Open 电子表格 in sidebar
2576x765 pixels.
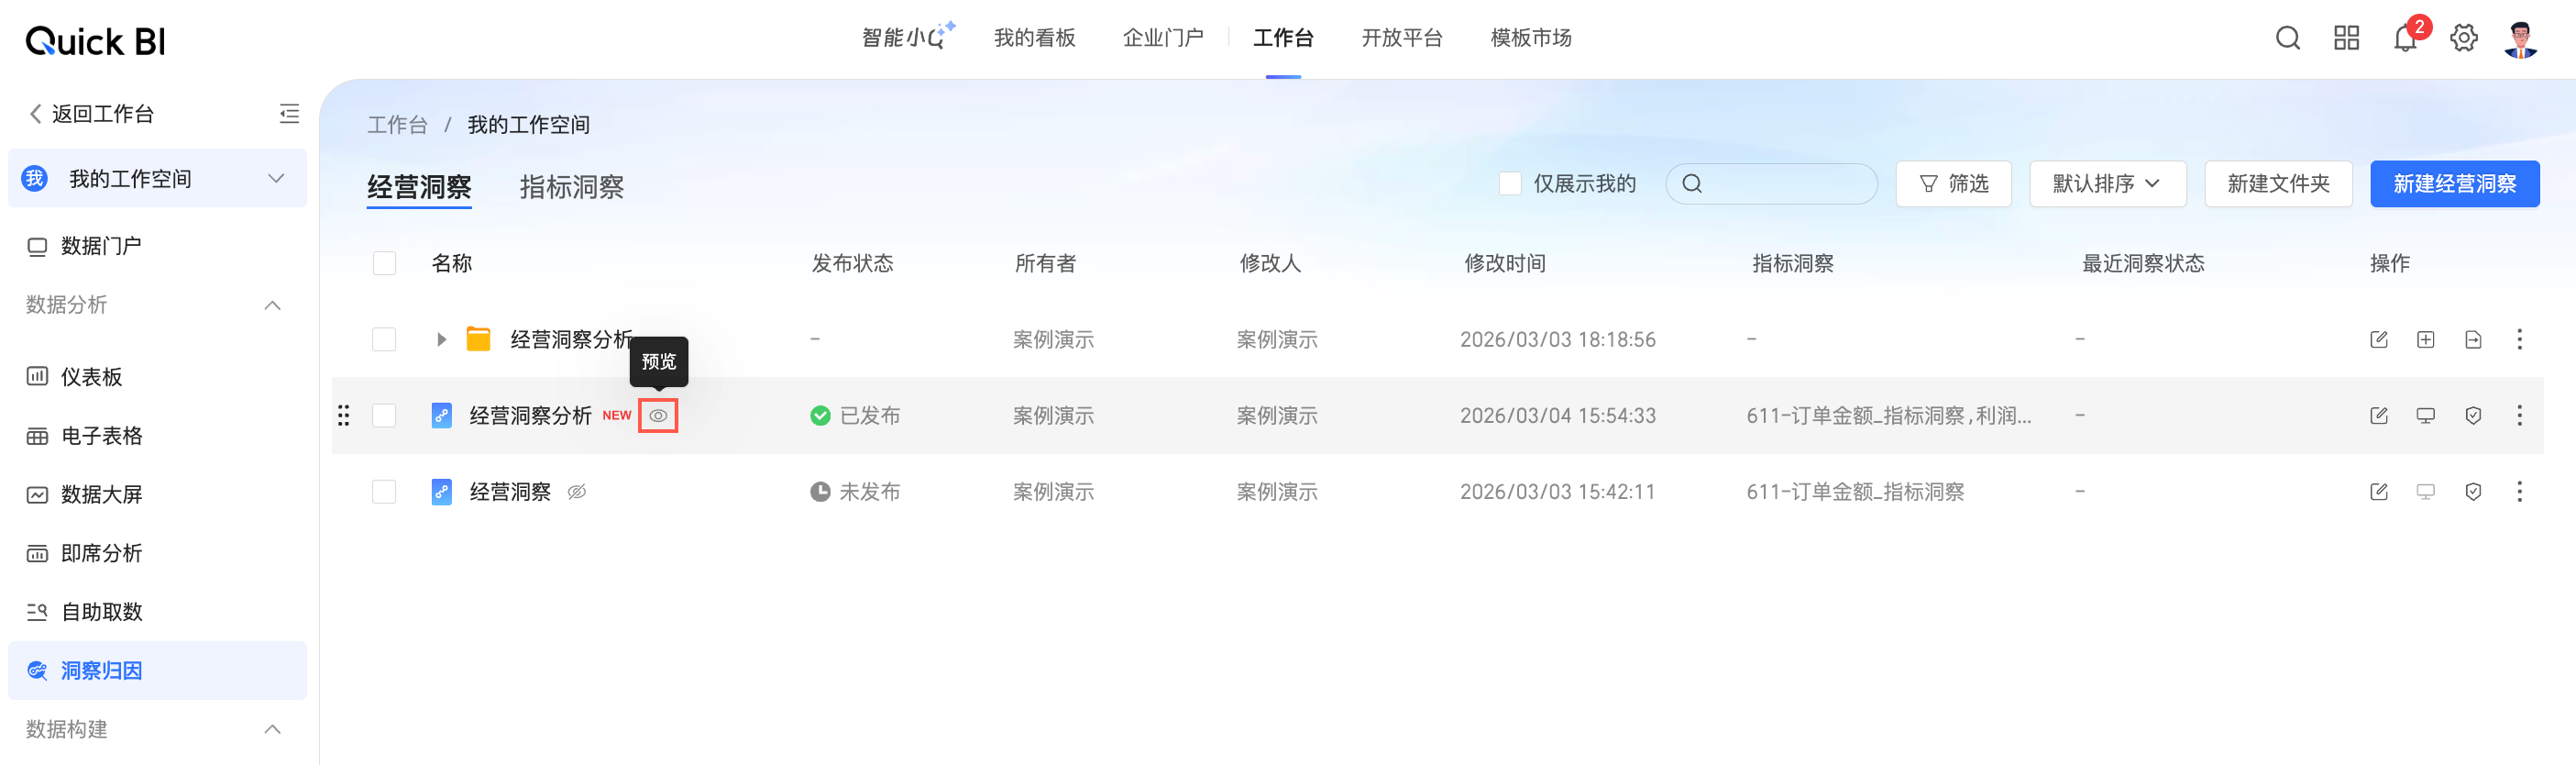click(x=101, y=435)
